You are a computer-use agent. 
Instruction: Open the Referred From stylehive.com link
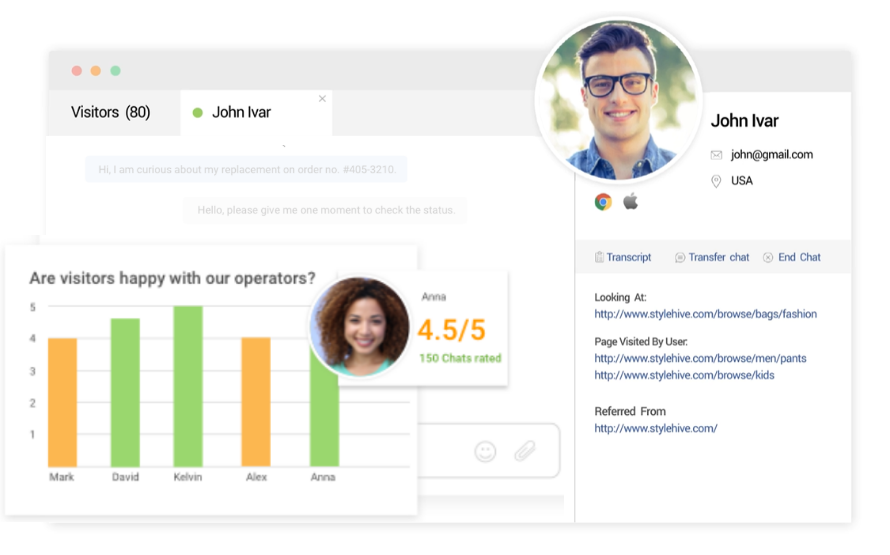pyautogui.click(x=656, y=428)
